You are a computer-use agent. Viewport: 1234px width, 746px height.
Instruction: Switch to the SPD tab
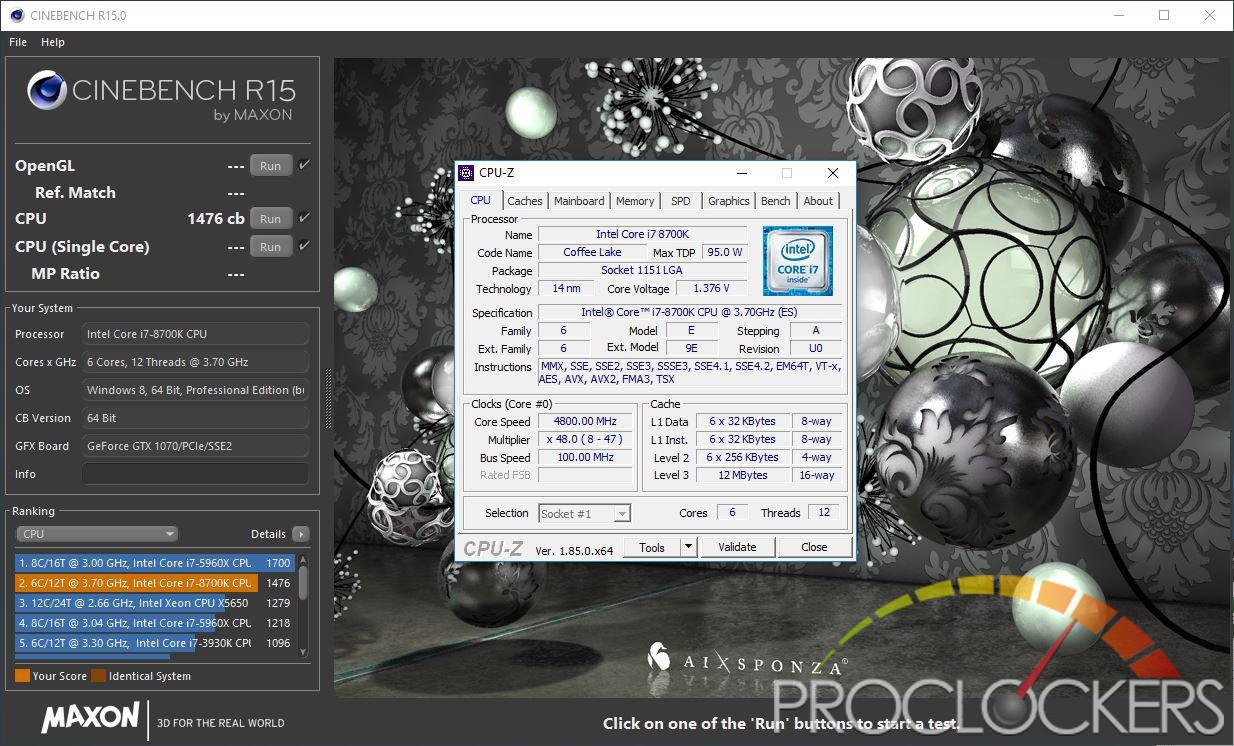click(x=680, y=201)
